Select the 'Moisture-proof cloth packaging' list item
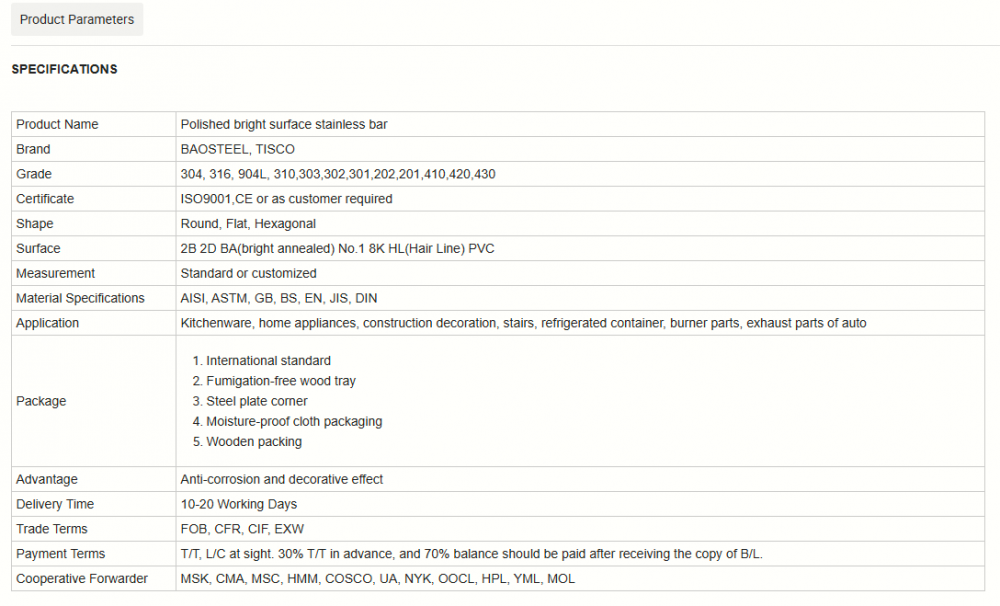 (x=294, y=421)
